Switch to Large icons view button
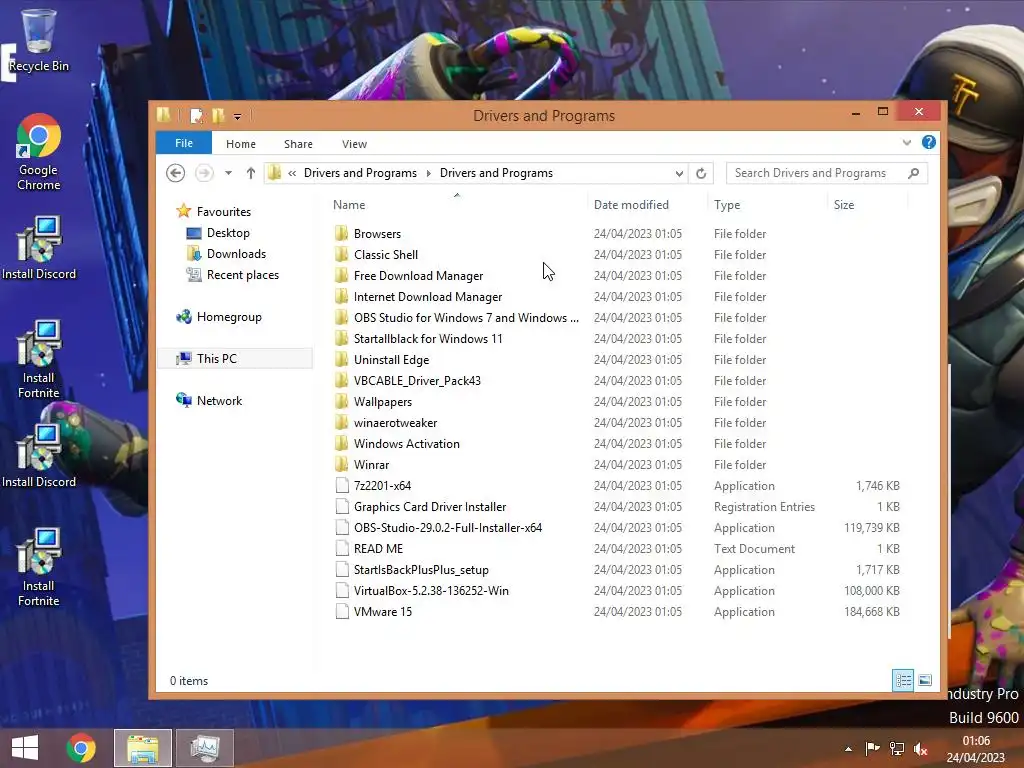 click(x=925, y=680)
